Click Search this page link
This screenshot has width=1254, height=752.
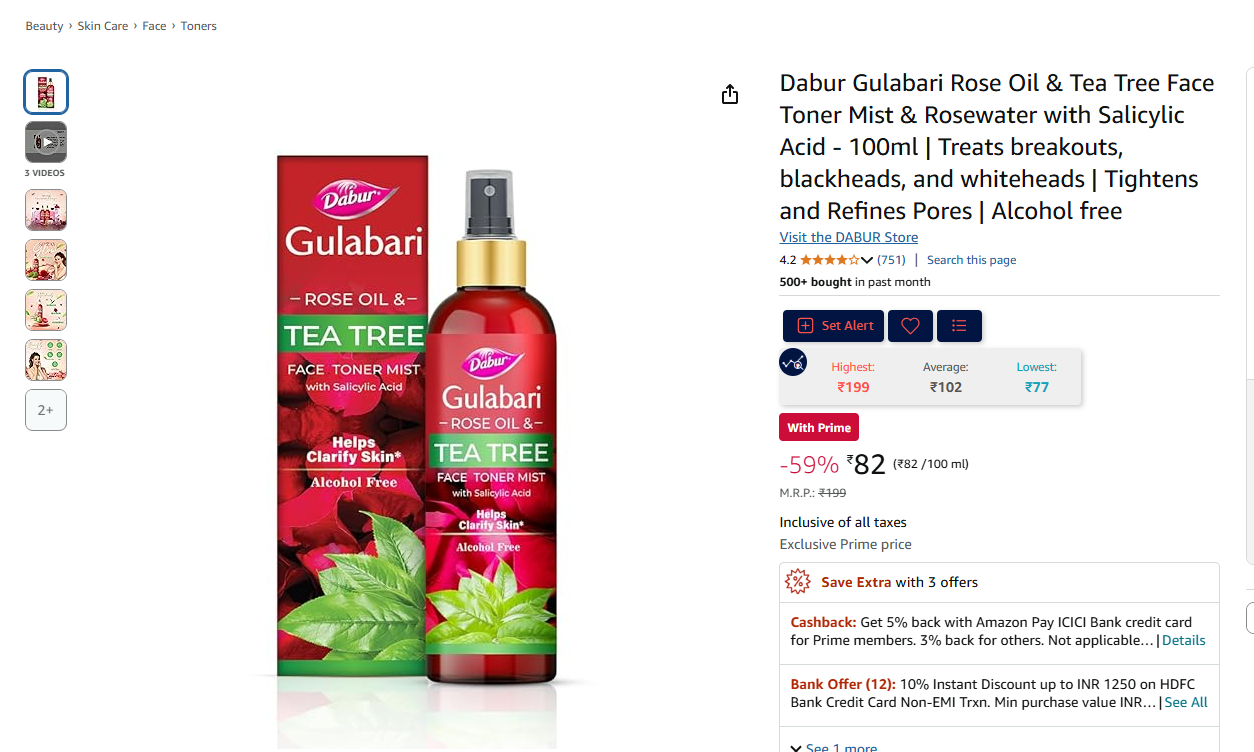coord(971,260)
